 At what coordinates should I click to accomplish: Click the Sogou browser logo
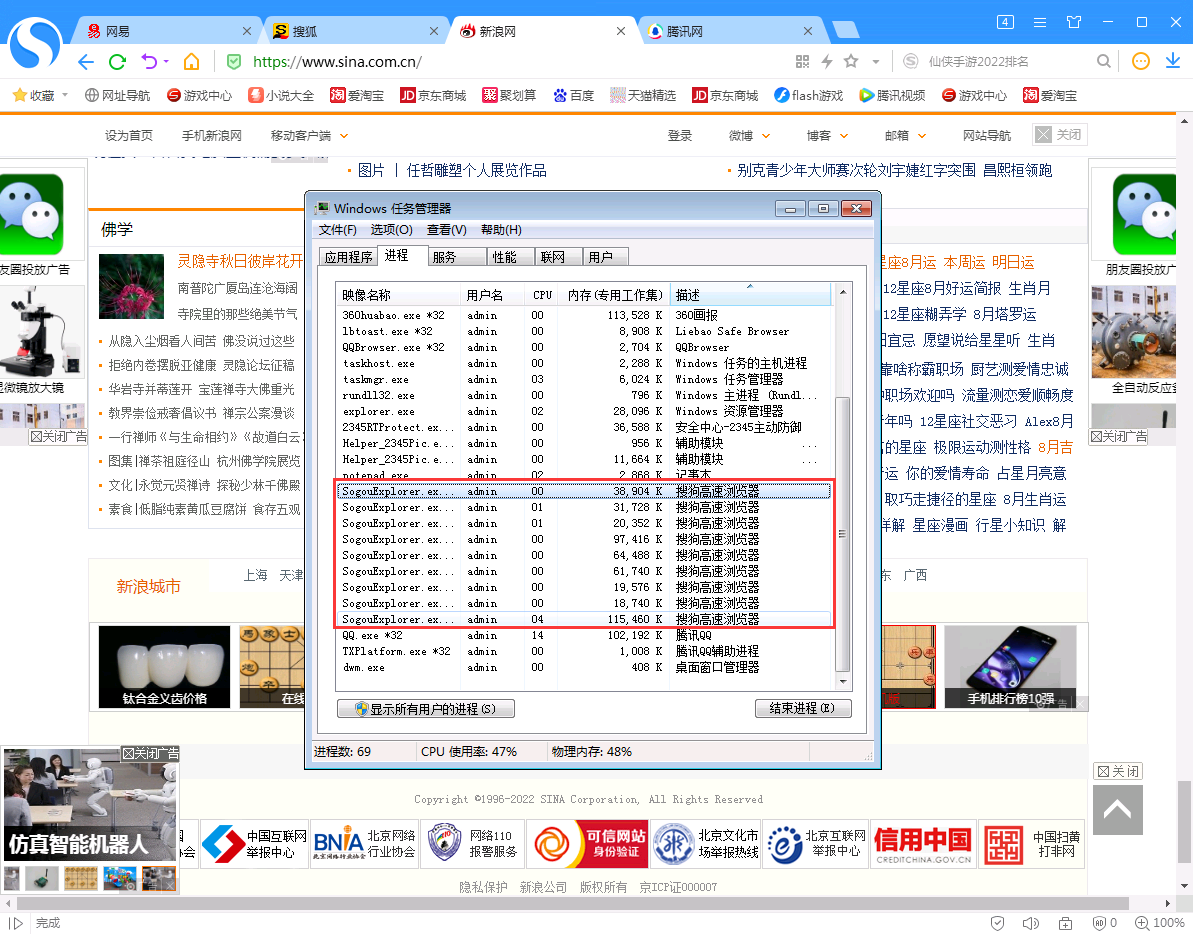click(x=34, y=42)
